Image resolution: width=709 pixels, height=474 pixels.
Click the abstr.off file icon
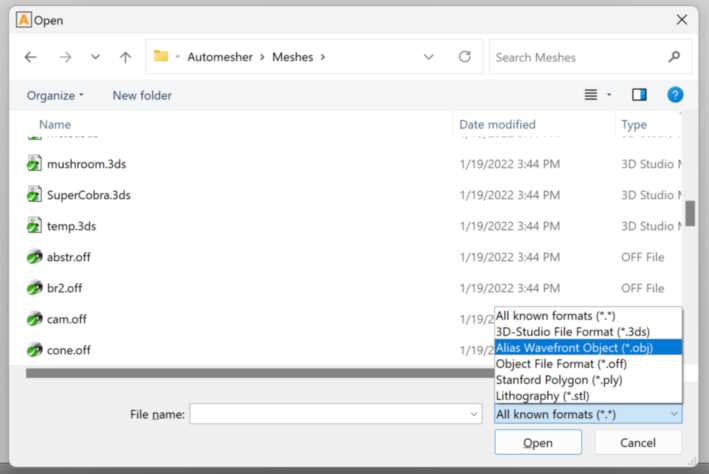click(x=34, y=257)
